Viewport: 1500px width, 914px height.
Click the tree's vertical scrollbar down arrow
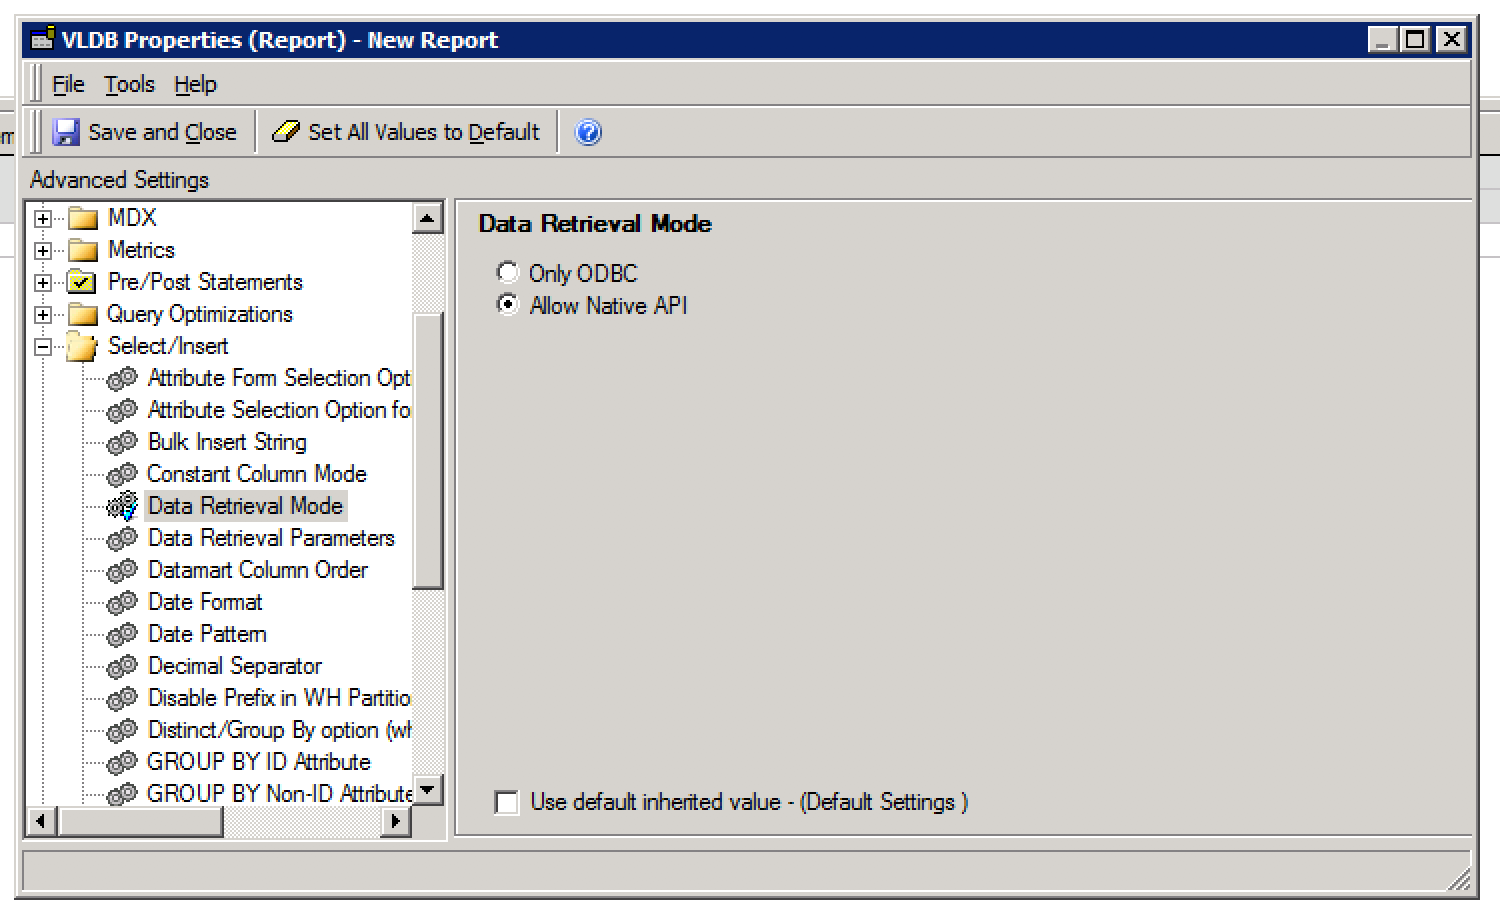pyautogui.click(x=427, y=790)
